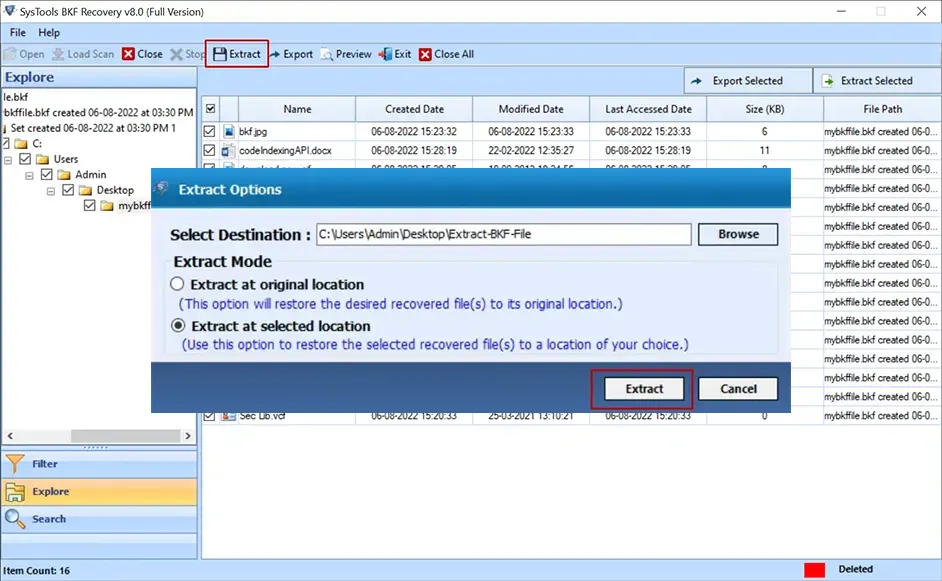Click the Extract Selected button
Image resolution: width=942 pixels, height=581 pixels.
[x=877, y=81]
